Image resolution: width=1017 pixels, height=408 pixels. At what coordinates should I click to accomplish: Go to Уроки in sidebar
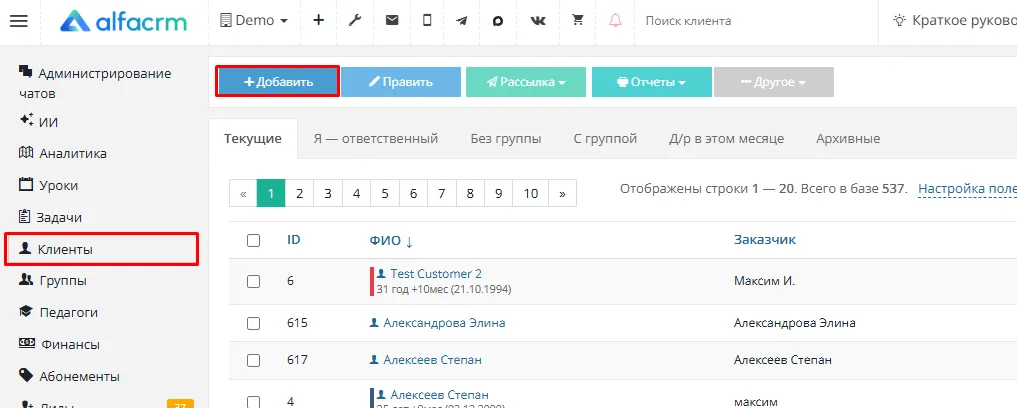pos(49,186)
